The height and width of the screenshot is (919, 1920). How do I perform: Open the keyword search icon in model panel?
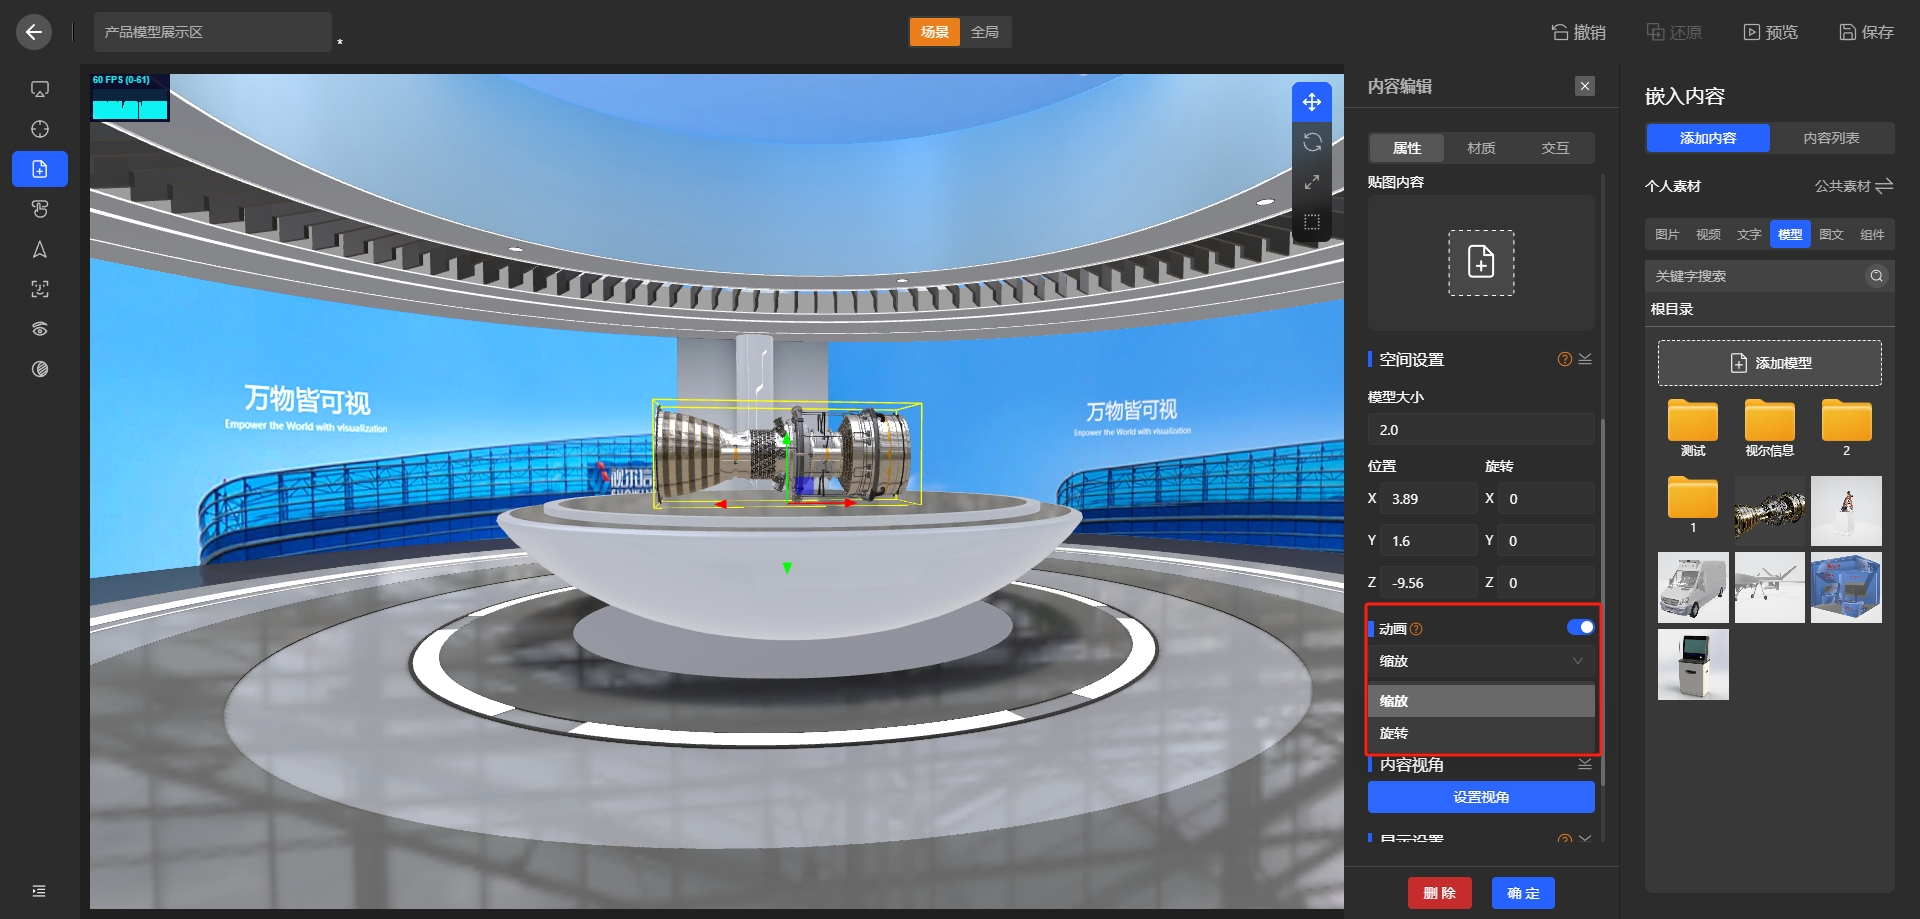1876,276
